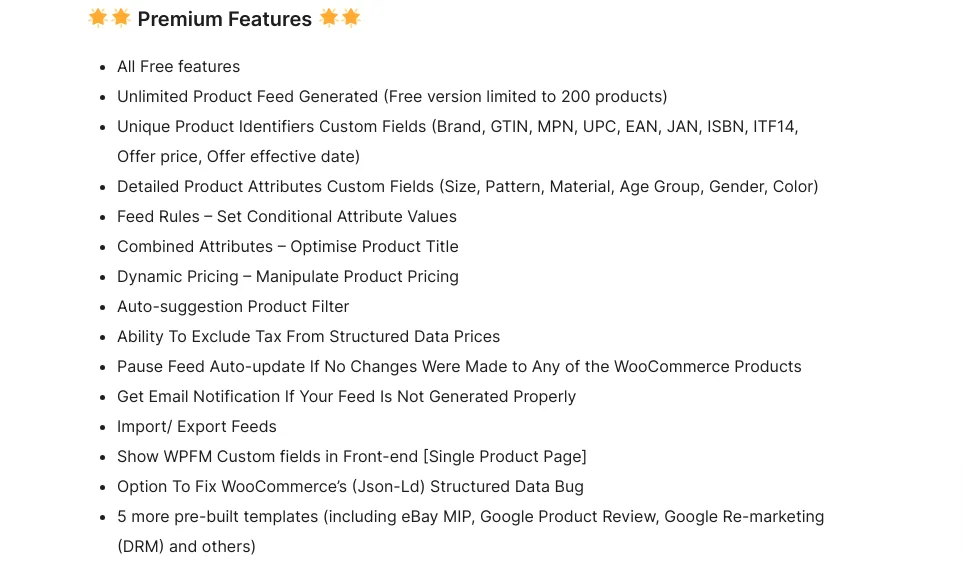Click the 'Detailed Product Attributes Custom Fields' item
The height and width of the screenshot is (580, 963).
pyautogui.click(x=467, y=187)
